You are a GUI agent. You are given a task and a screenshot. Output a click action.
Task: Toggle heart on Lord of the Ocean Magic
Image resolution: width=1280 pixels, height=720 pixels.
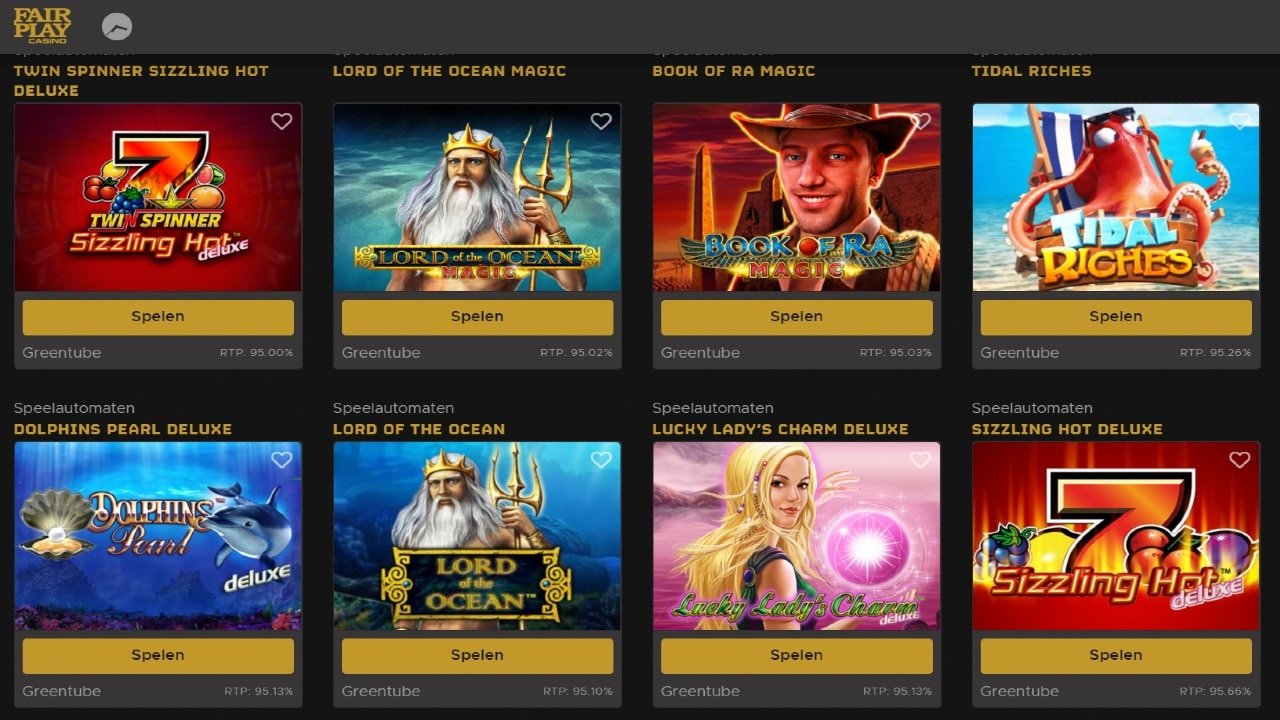click(601, 121)
